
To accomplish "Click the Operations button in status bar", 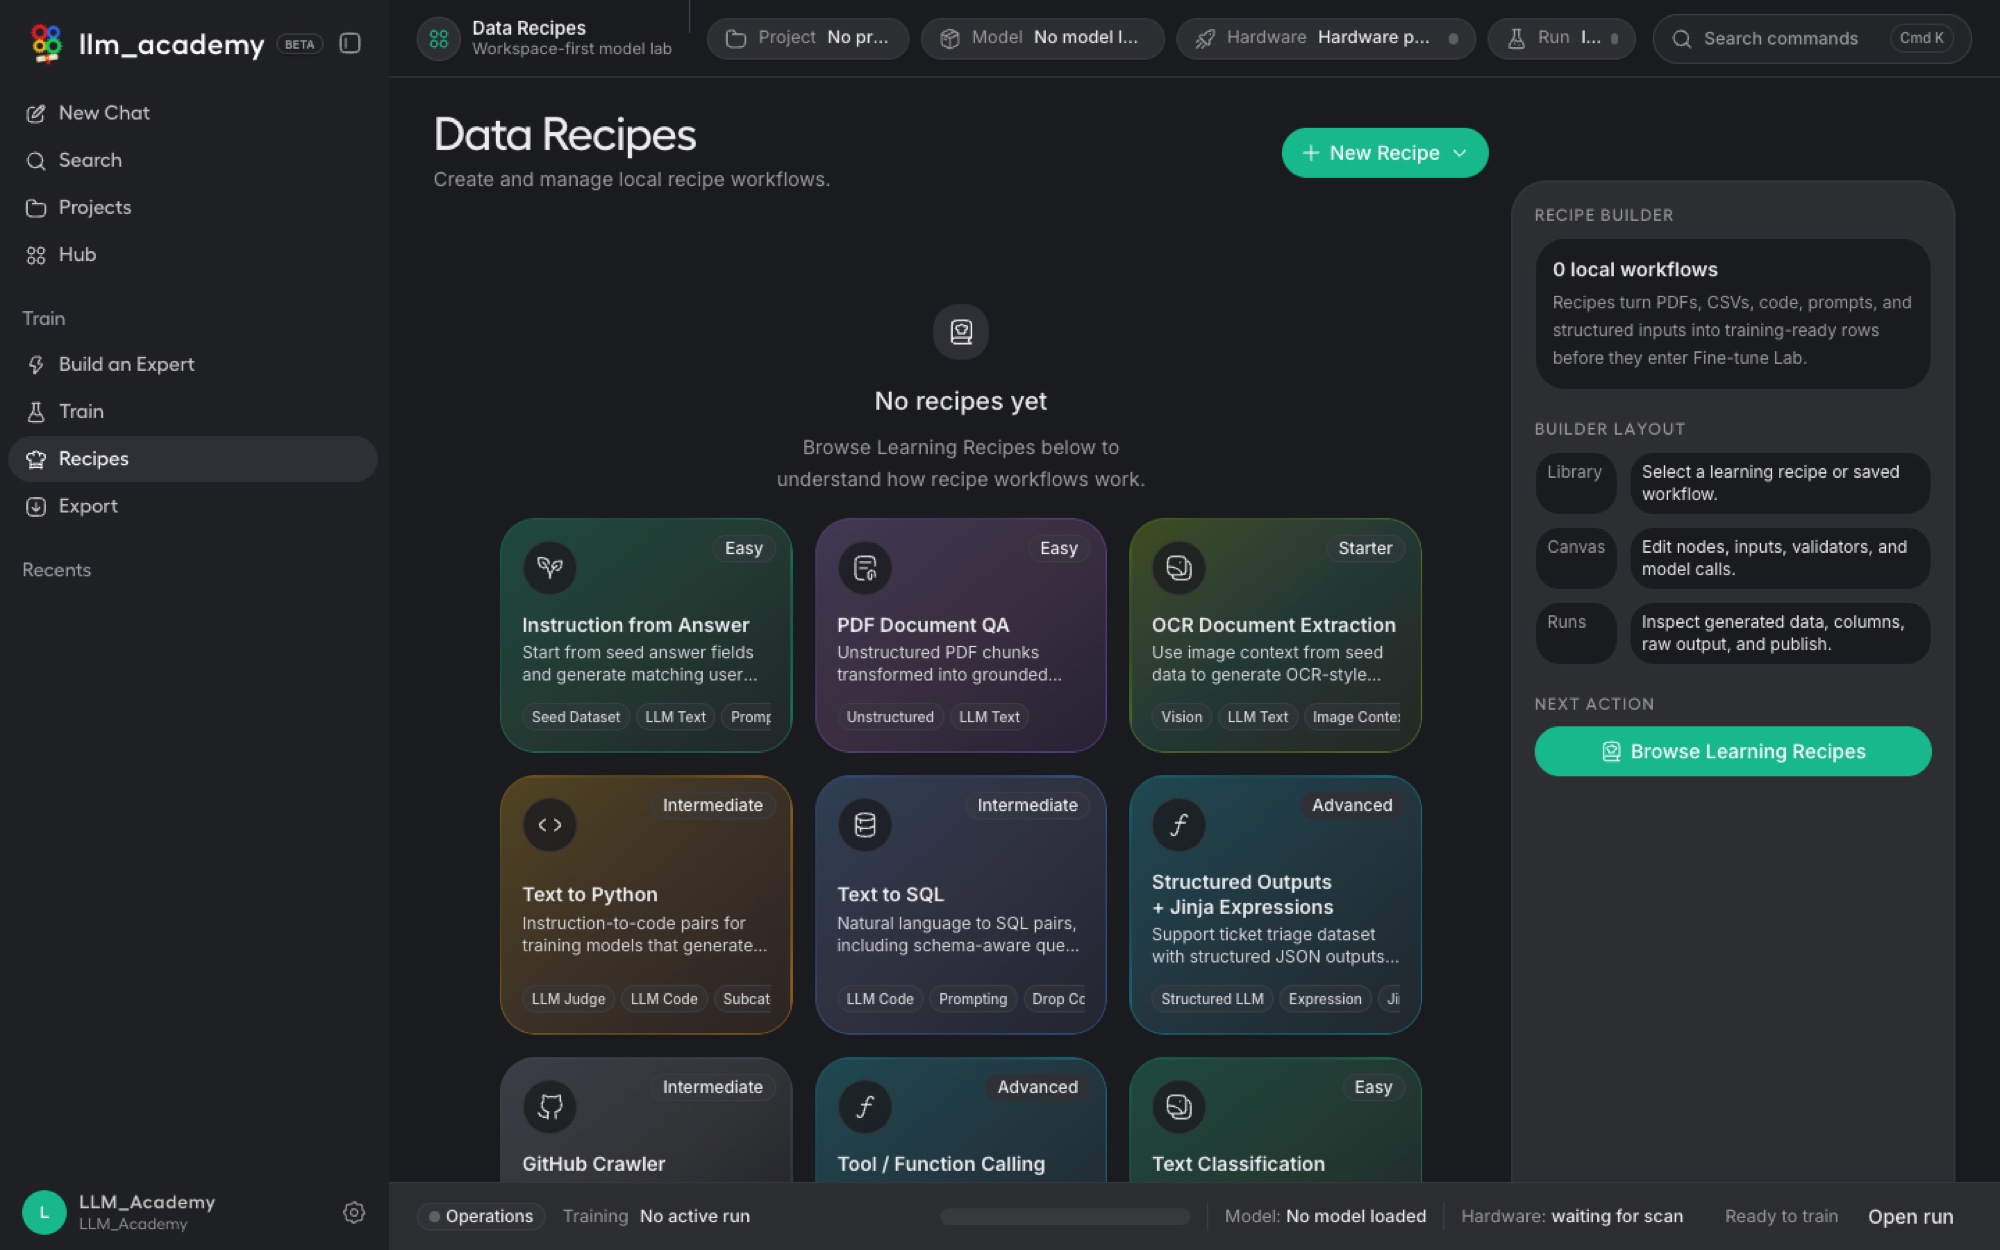I will [x=481, y=1216].
